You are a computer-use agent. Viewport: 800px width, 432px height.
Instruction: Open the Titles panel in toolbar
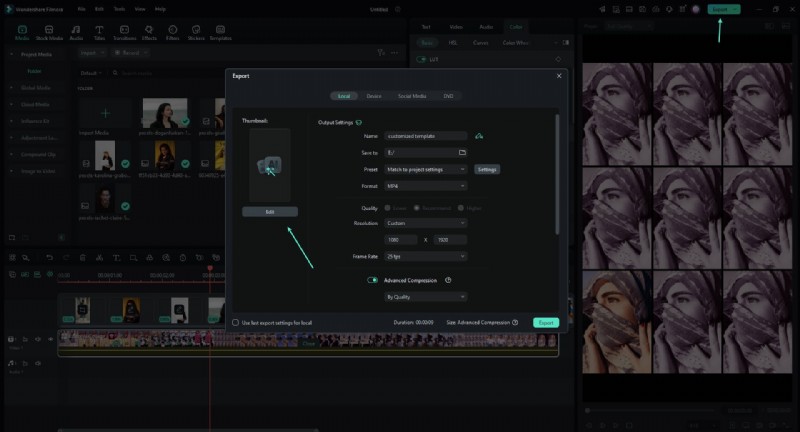tap(99, 32)
